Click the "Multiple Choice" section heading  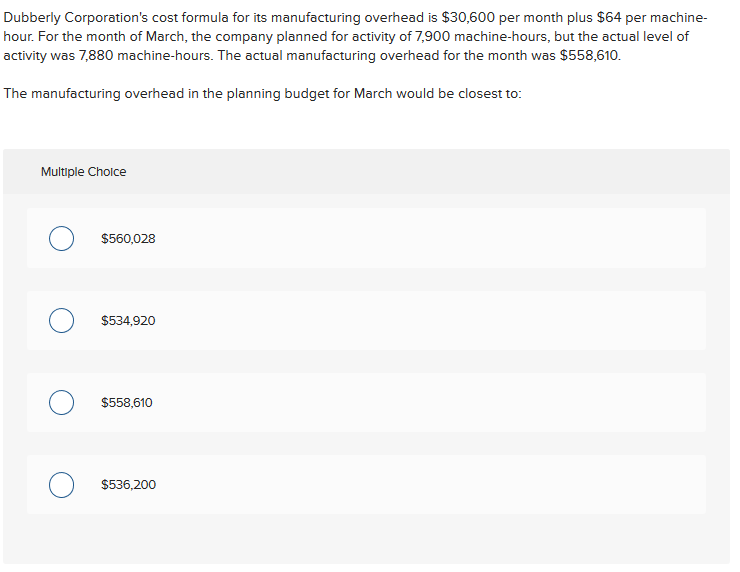[x=83, y=172]
